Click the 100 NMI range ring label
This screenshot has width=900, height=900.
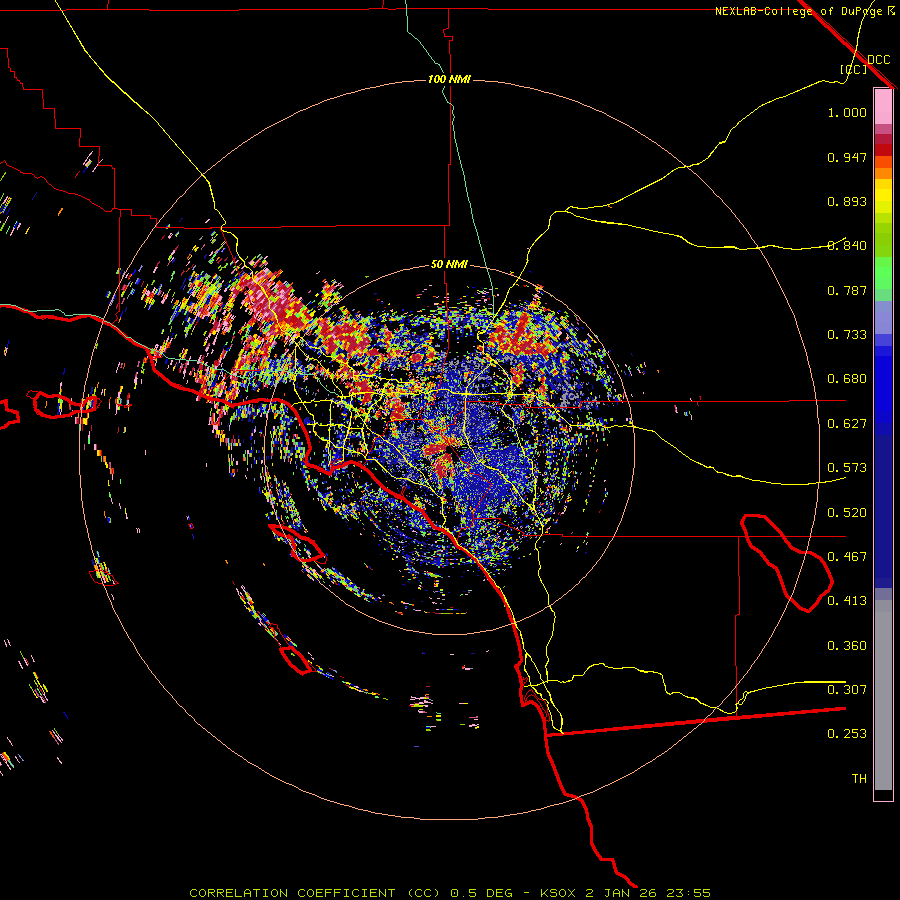coord(449,79)
